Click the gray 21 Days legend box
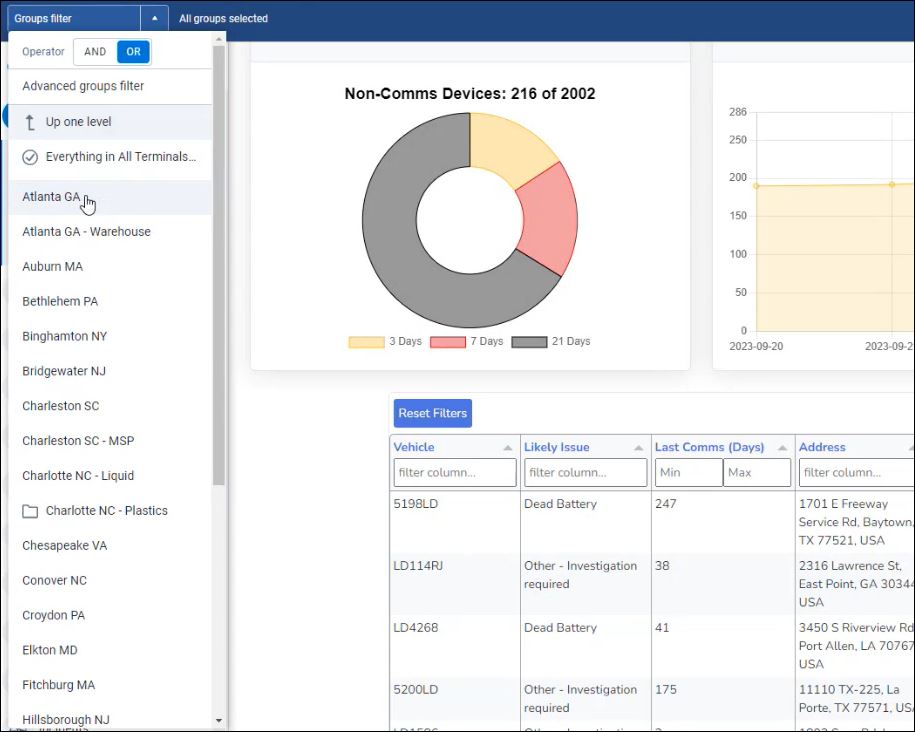The height and width of the screenshot is (732, 915). (x=529, y=342)
